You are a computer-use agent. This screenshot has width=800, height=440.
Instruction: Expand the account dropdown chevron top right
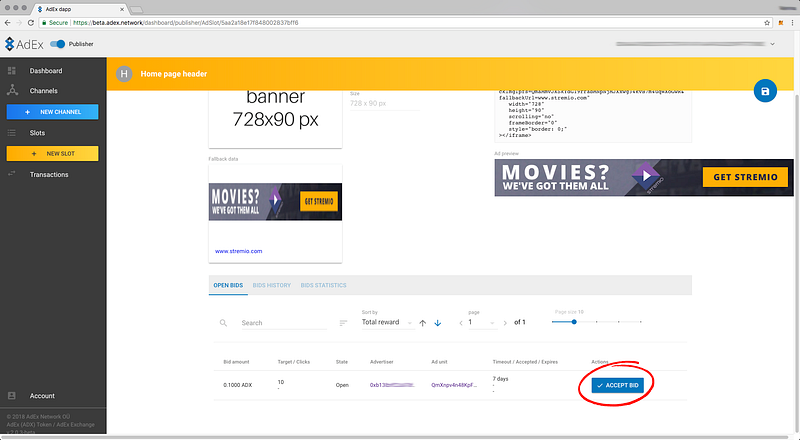click(x=772, y=44)
